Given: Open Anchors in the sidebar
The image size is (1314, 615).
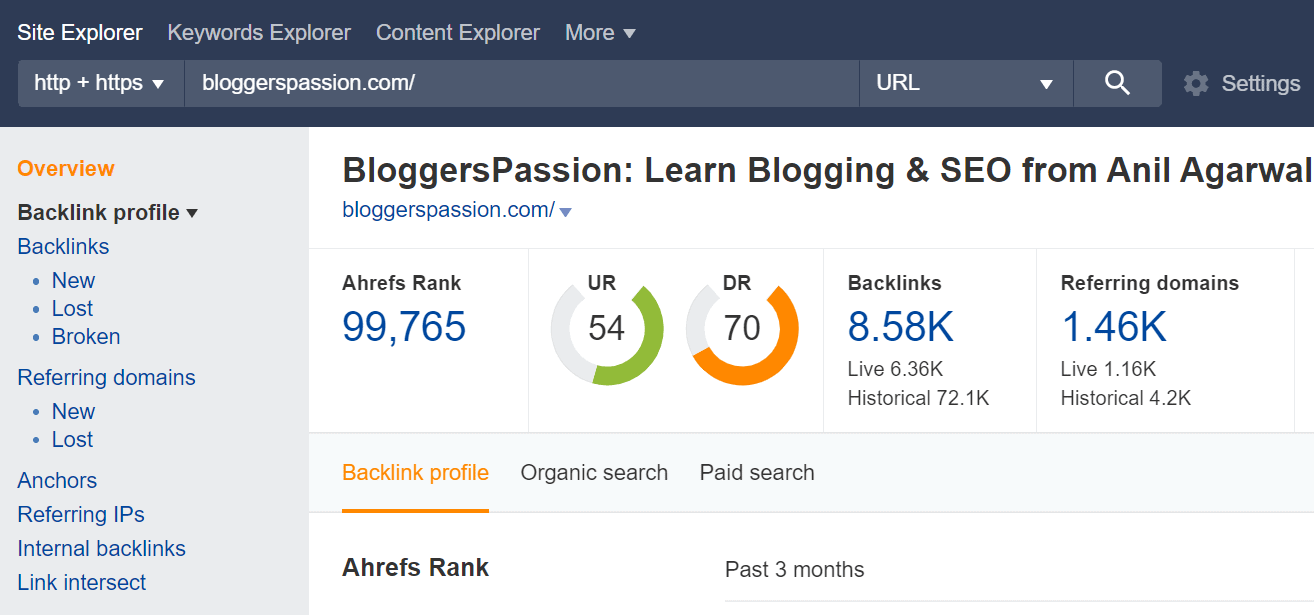Looking at the screenshot, I should pos(57,481).
